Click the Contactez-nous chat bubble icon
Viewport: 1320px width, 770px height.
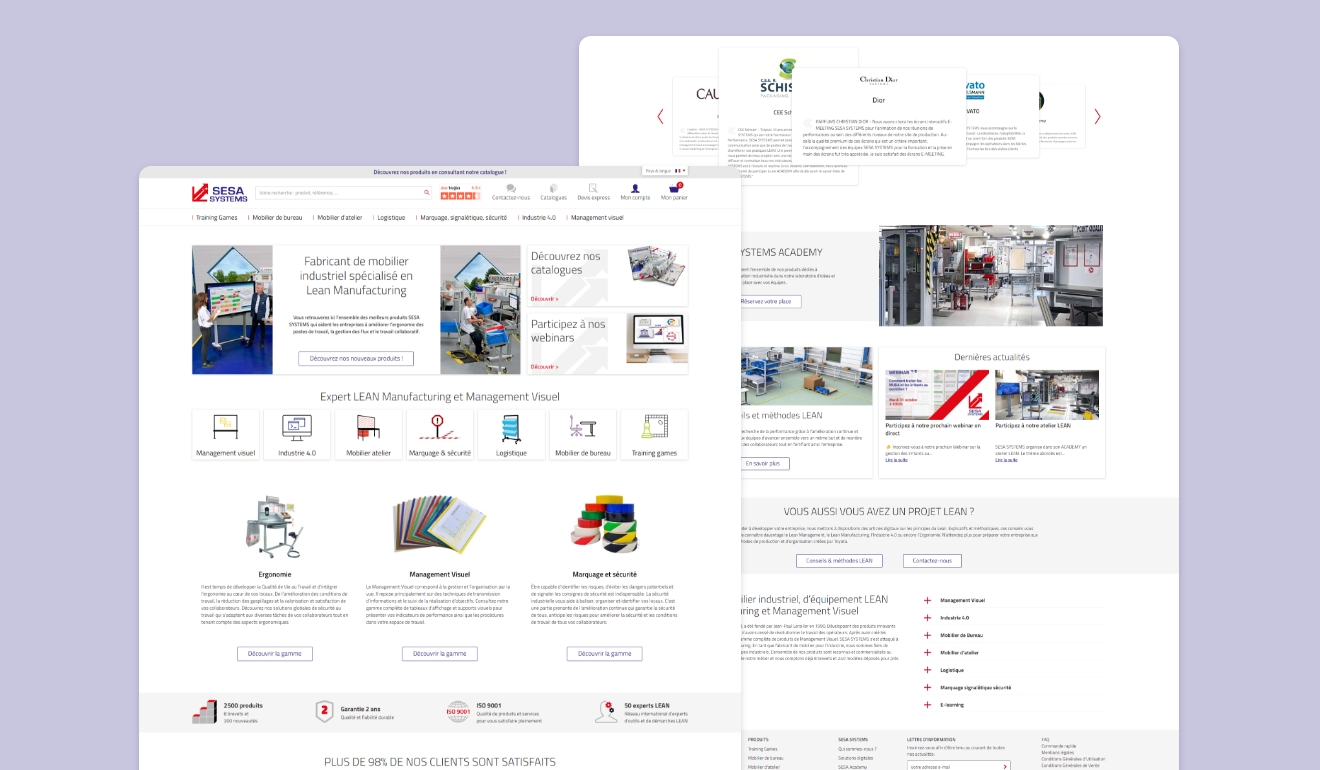[x=511, y=188]
